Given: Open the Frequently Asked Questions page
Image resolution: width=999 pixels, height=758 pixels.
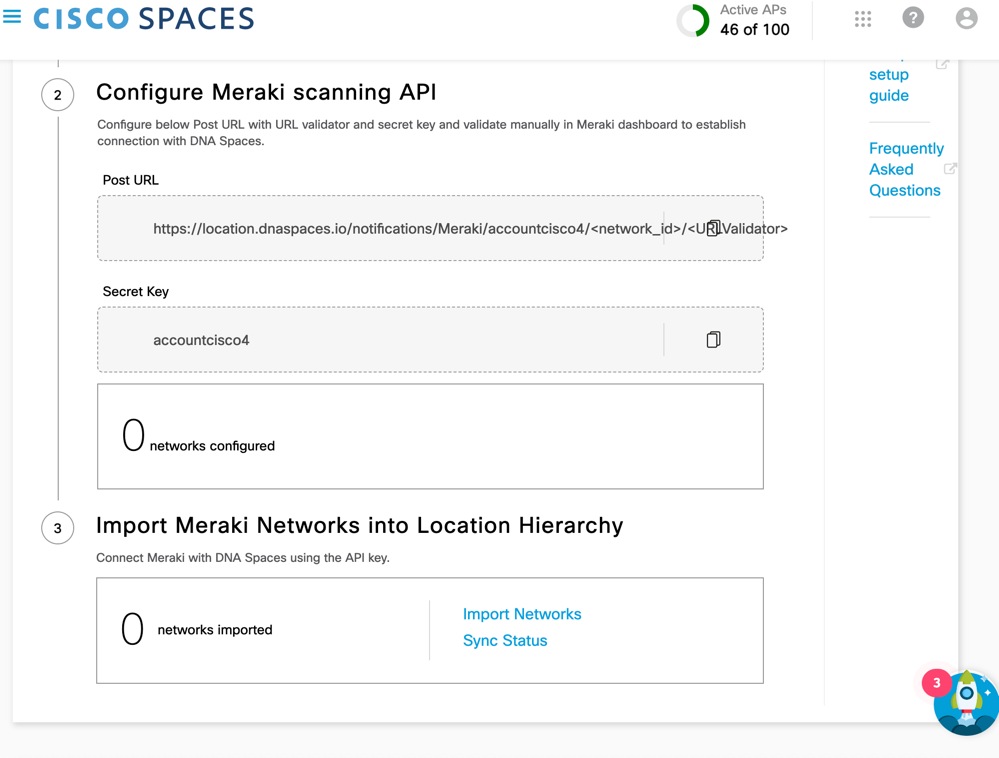Looking at the screenshot, I should tap(905, 169).
